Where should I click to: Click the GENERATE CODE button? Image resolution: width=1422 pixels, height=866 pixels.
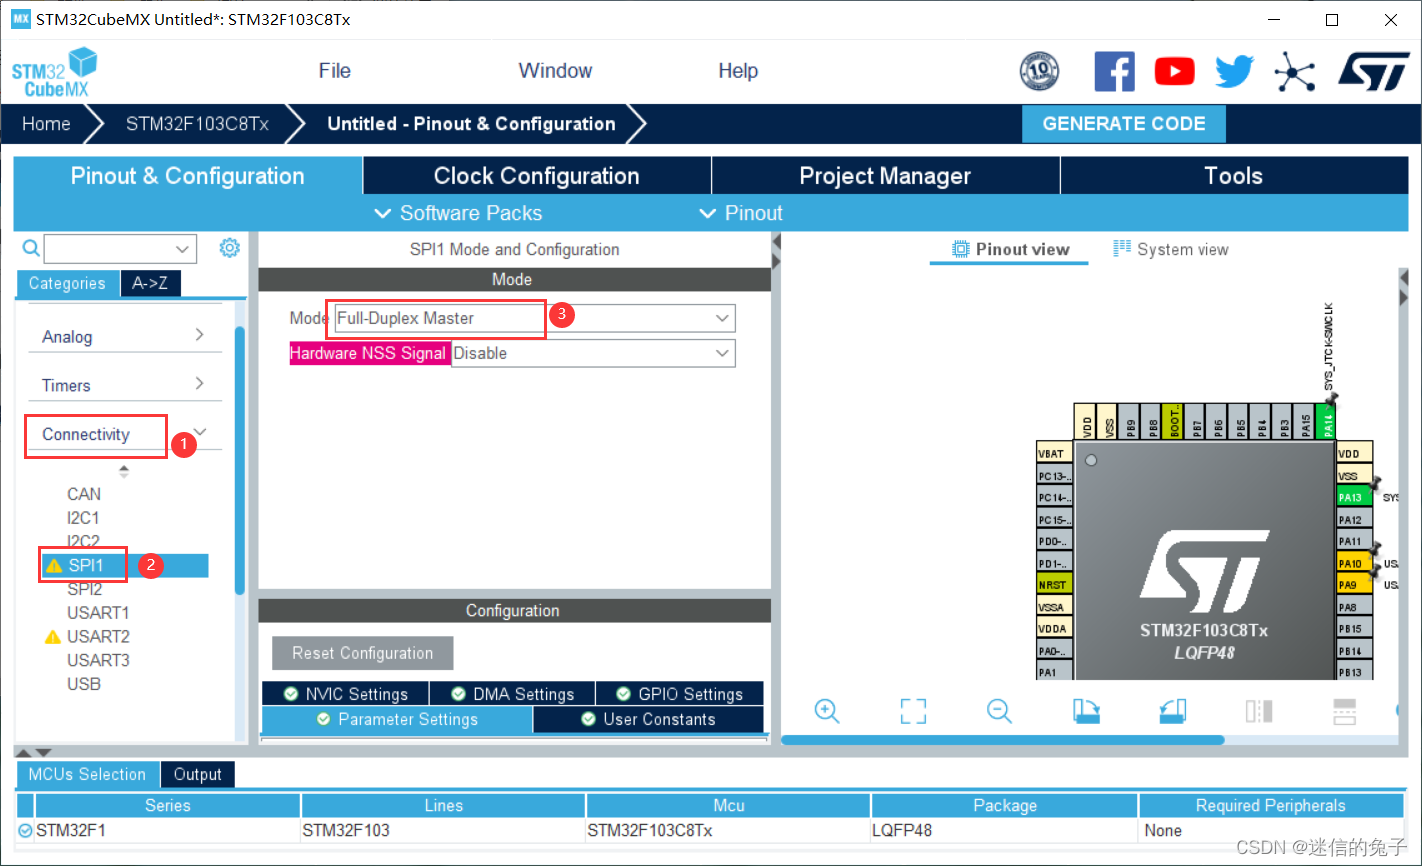1124,124
